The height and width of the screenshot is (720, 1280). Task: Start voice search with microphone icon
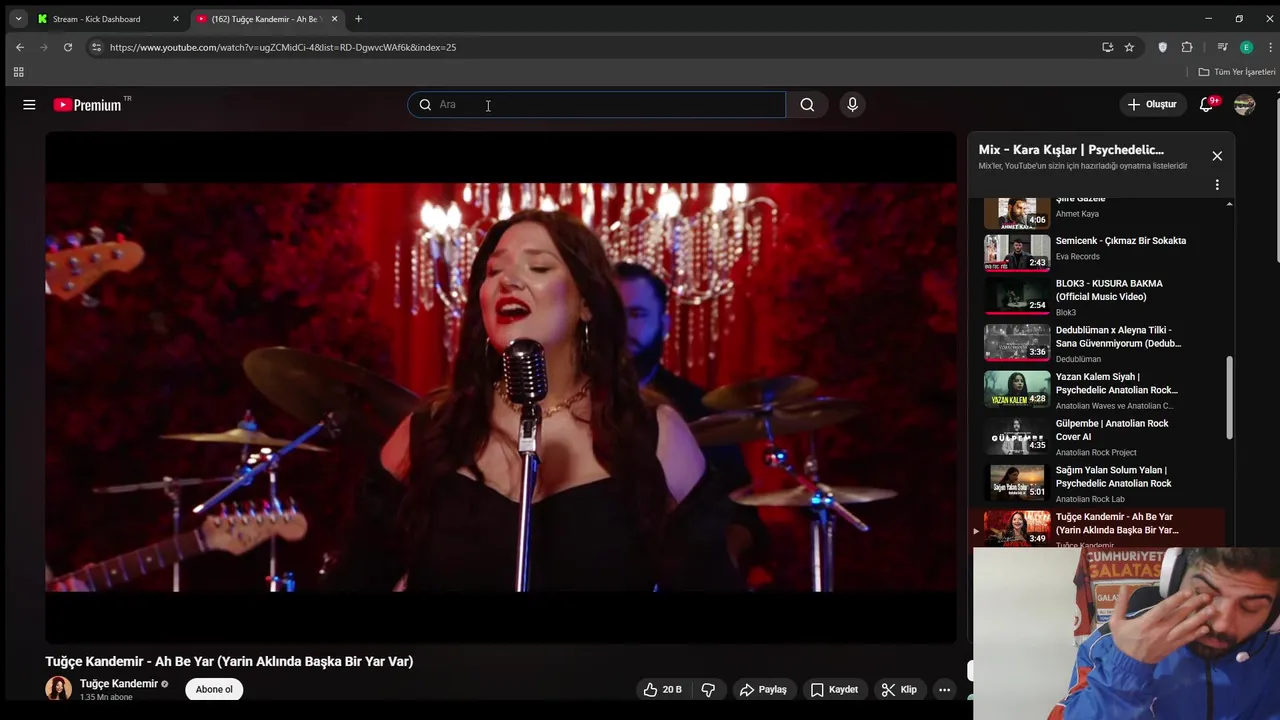pos(852,104)
